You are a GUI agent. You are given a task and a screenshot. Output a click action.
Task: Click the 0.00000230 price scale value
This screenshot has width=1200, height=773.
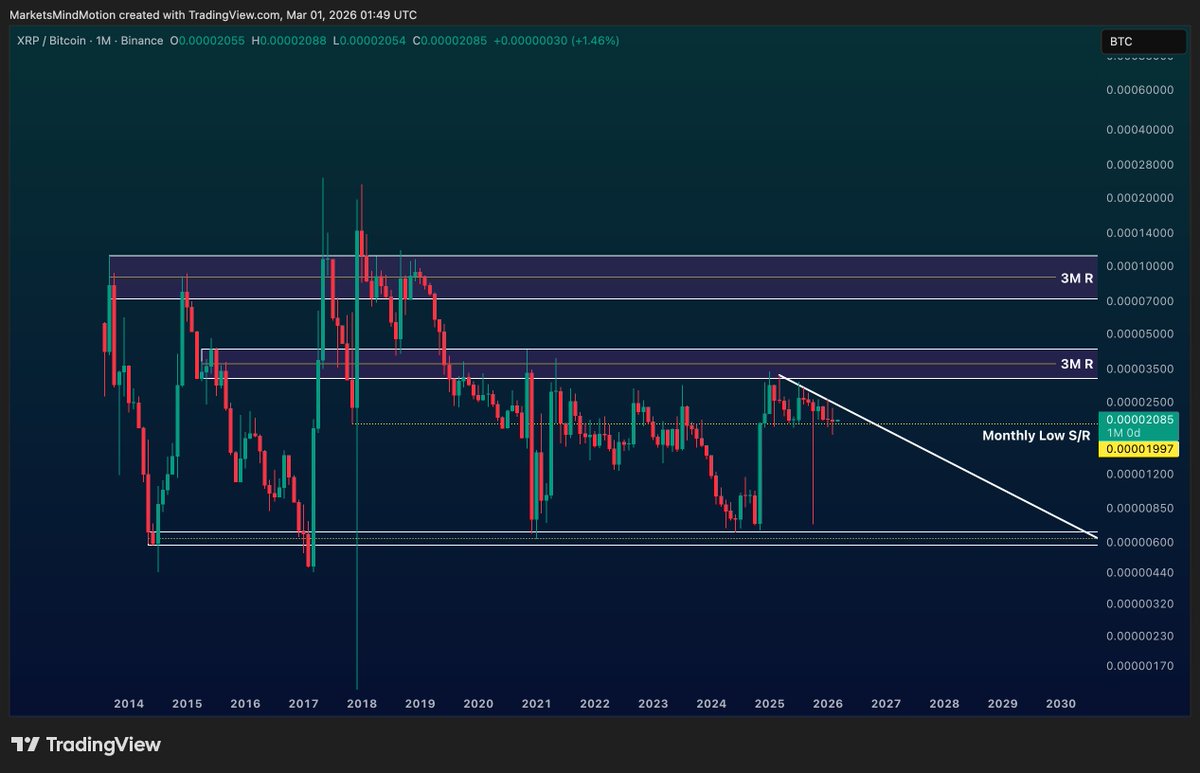(1139, 636)
